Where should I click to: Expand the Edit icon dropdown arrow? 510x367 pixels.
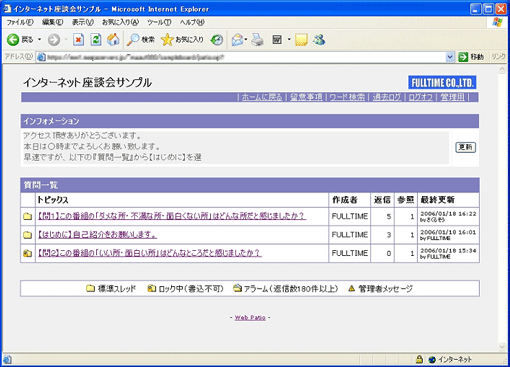289,40
